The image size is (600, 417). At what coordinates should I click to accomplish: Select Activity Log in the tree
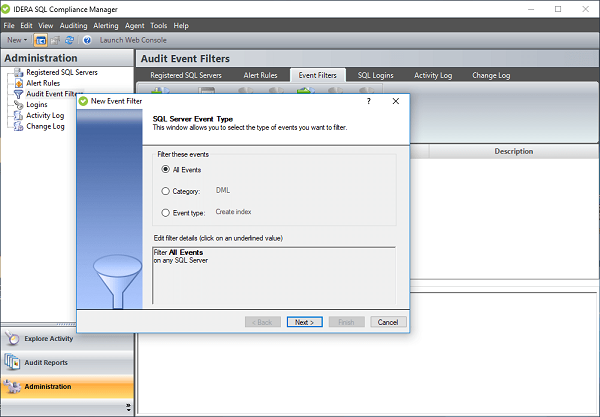pos(45,115)
